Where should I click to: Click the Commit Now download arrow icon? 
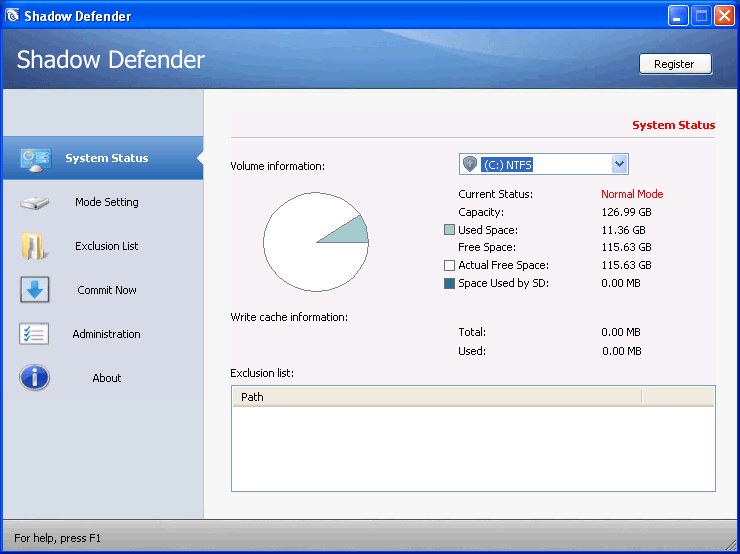pos(34,289)
